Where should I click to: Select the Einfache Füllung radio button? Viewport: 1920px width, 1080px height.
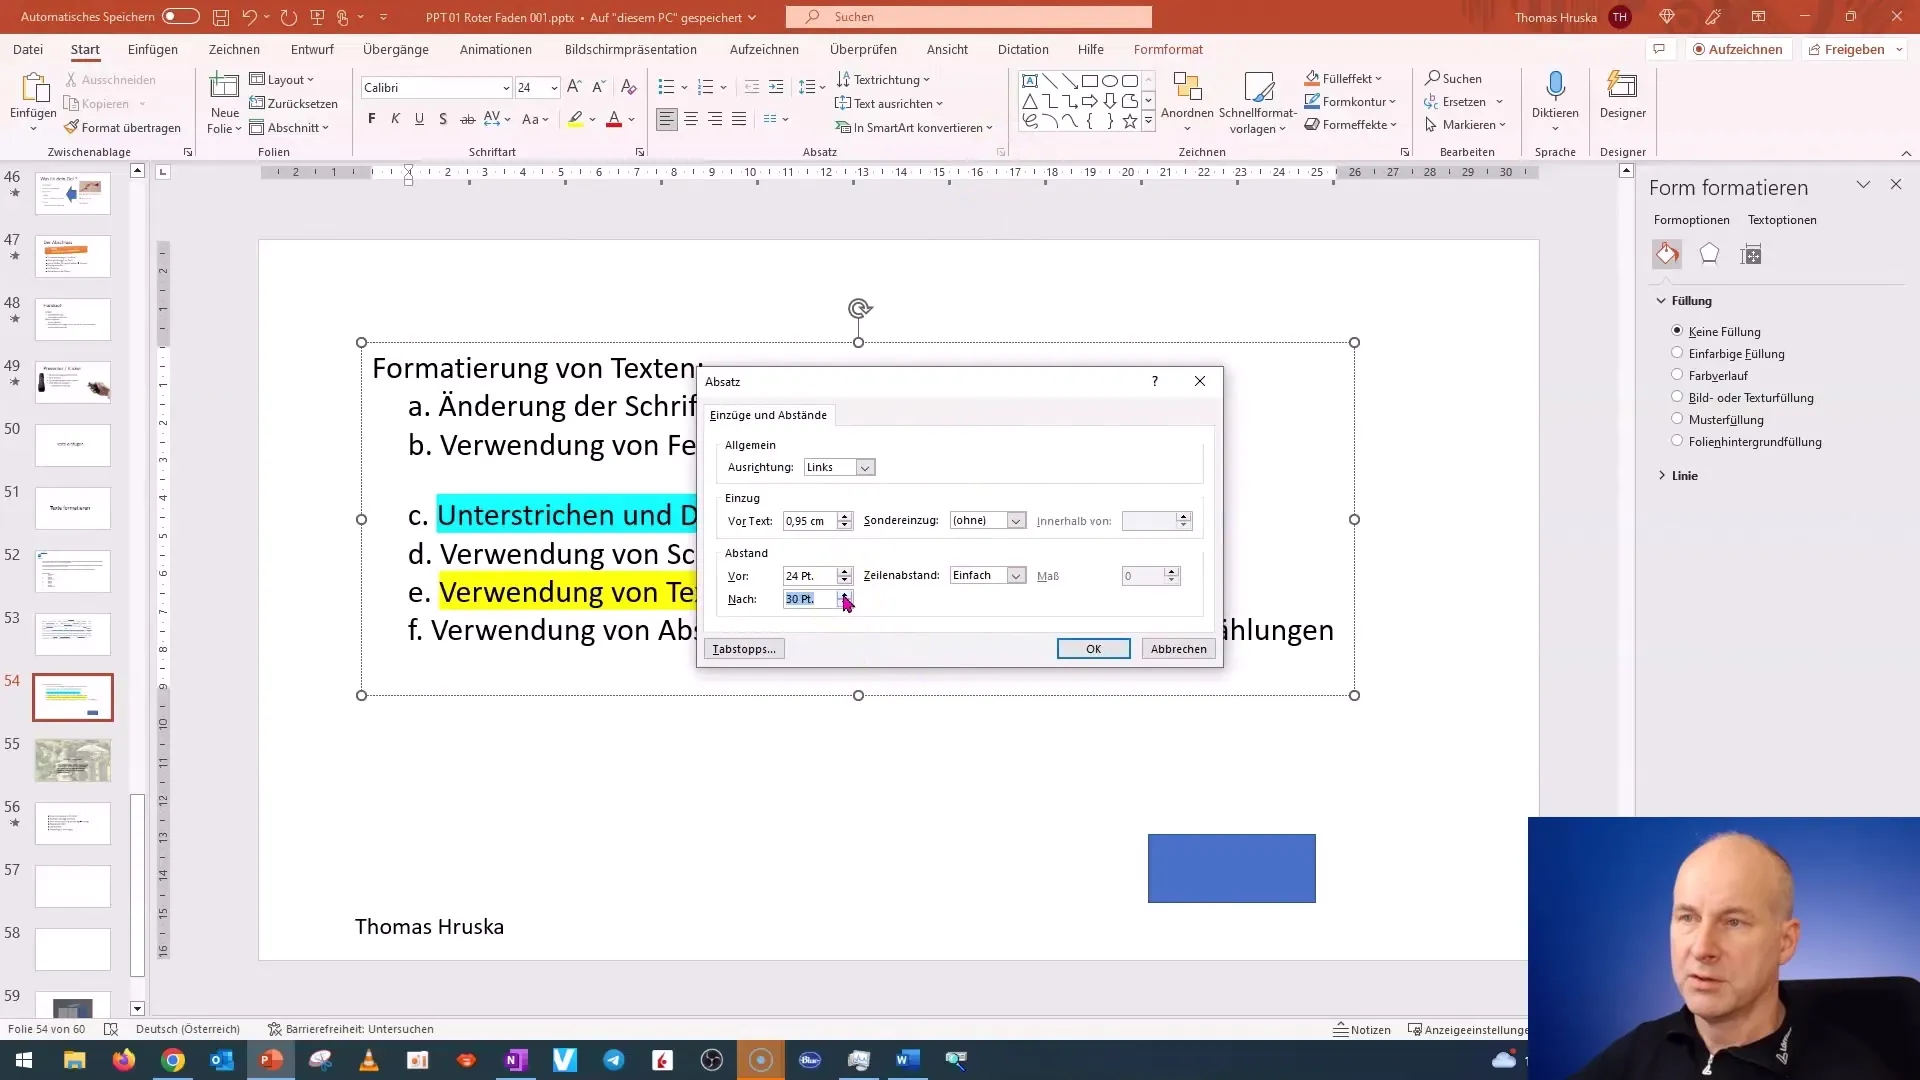[1677, 352]
